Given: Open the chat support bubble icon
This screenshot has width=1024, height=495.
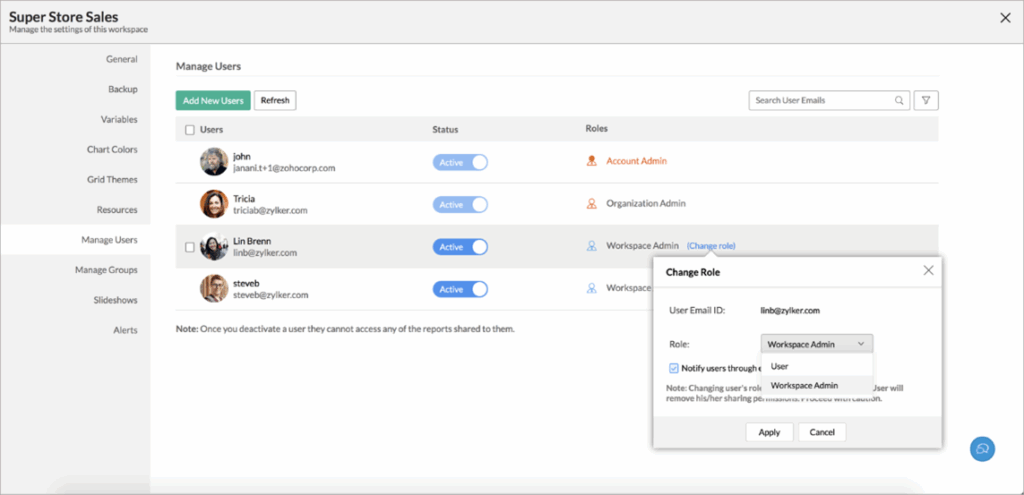Looking at the screenshot, I should point(982,449).
